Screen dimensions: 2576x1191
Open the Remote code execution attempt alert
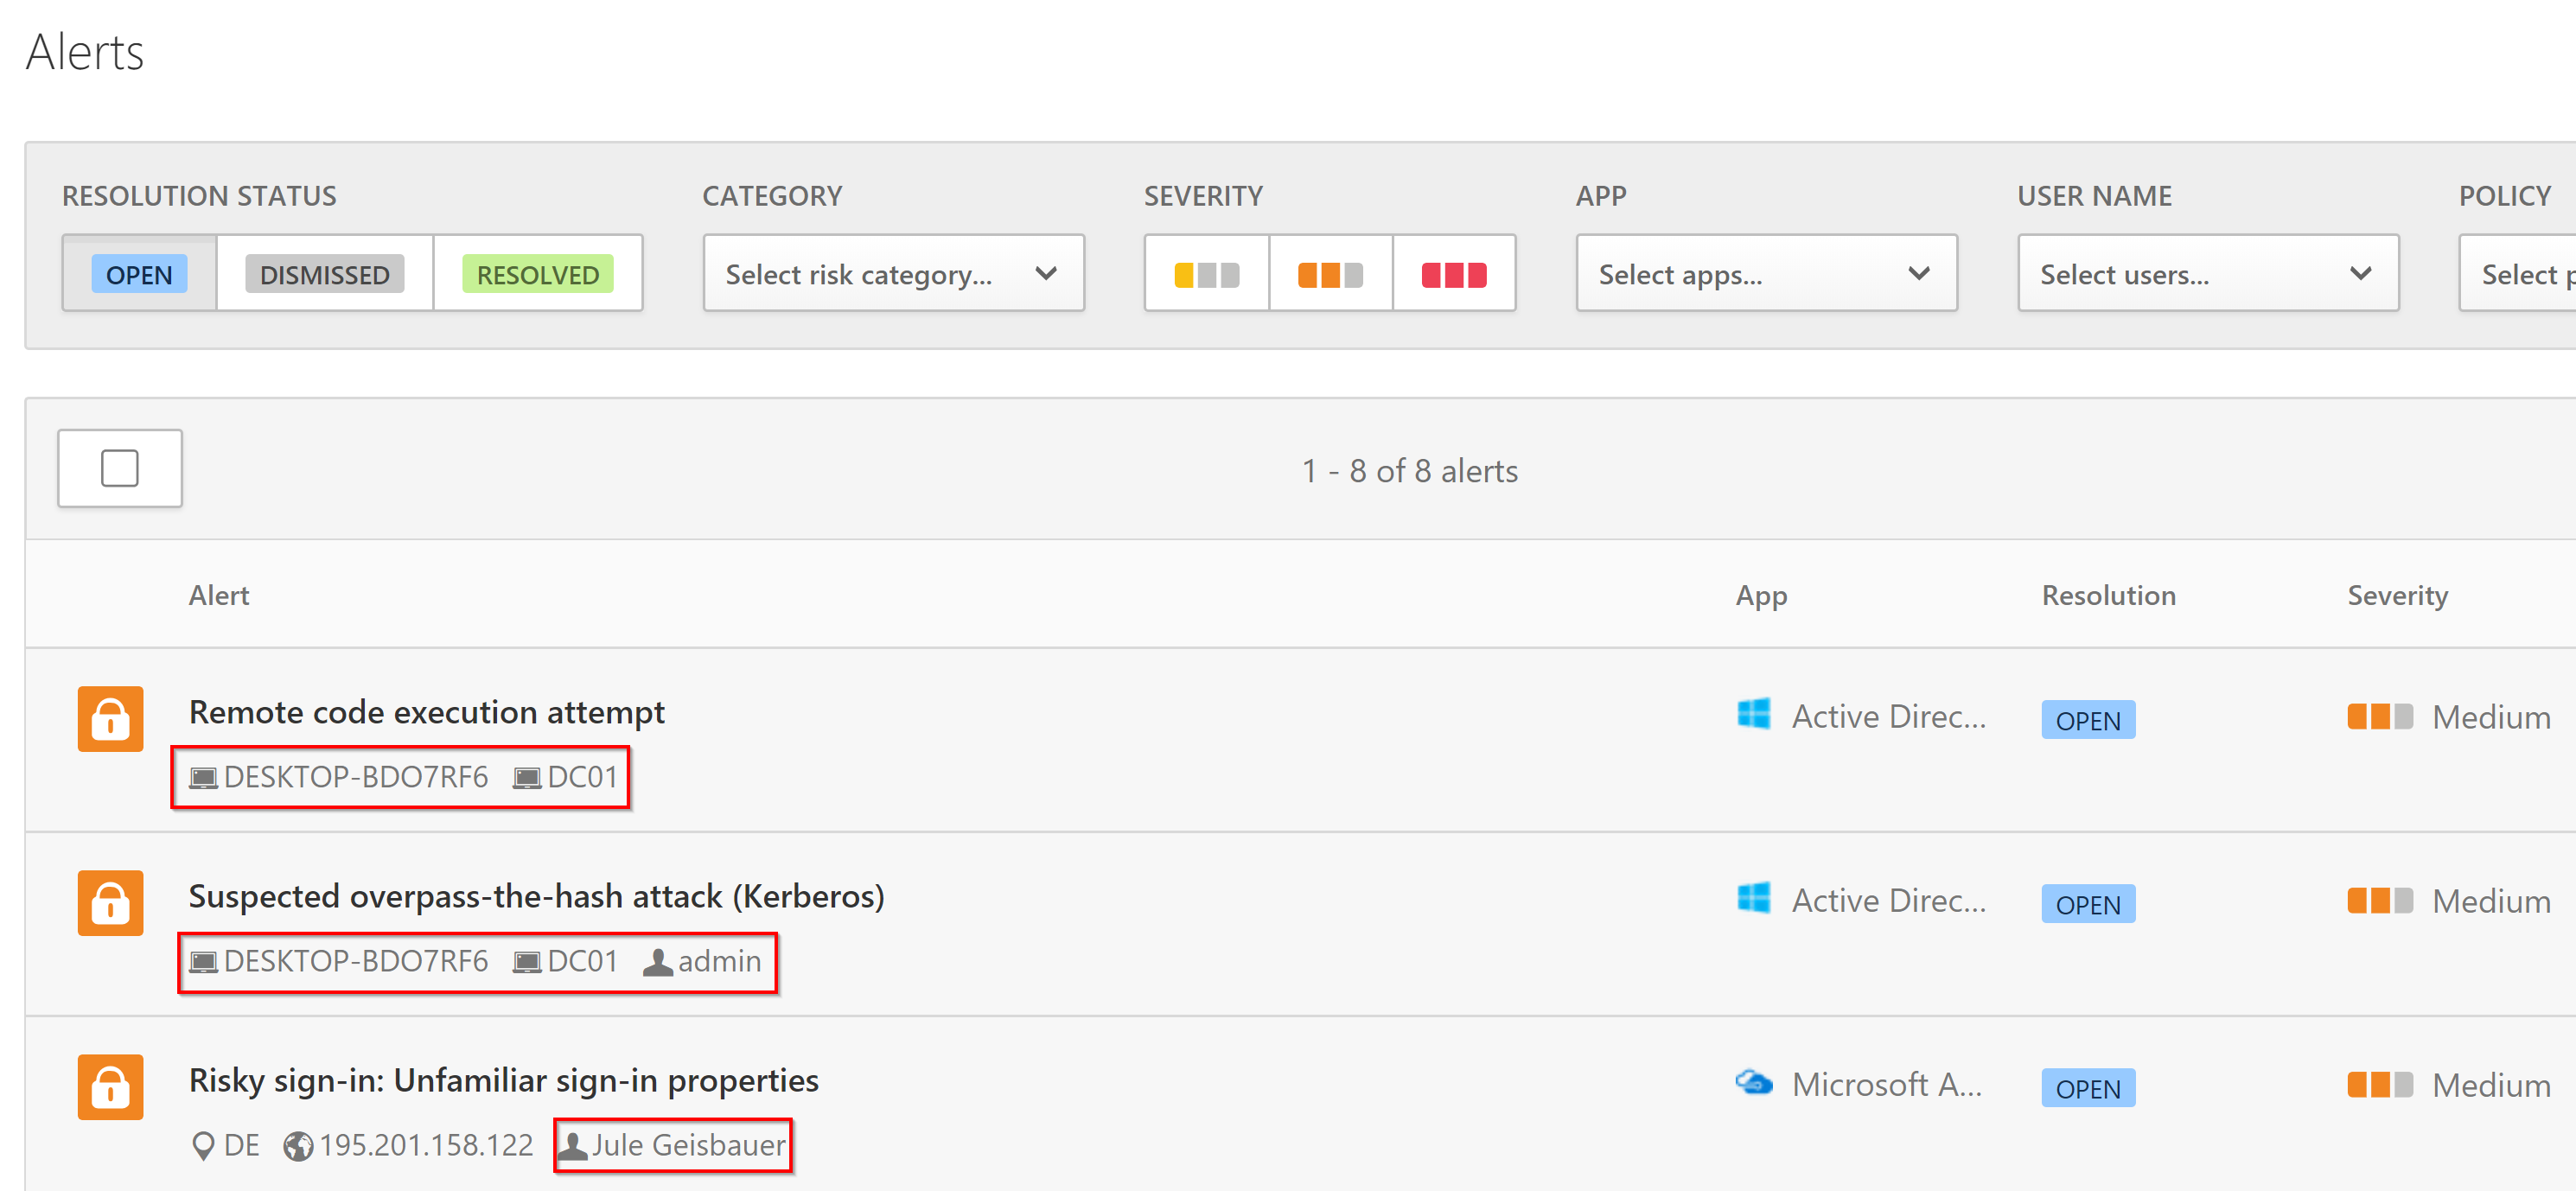click(x=426, y=712)
